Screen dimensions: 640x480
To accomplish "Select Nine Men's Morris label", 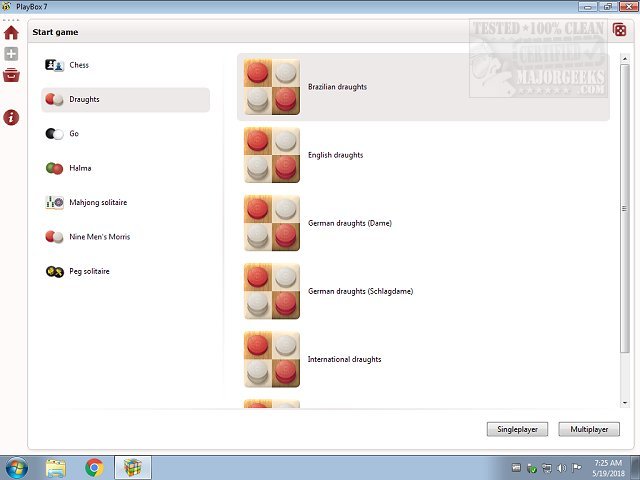I will tap(100, 237).
